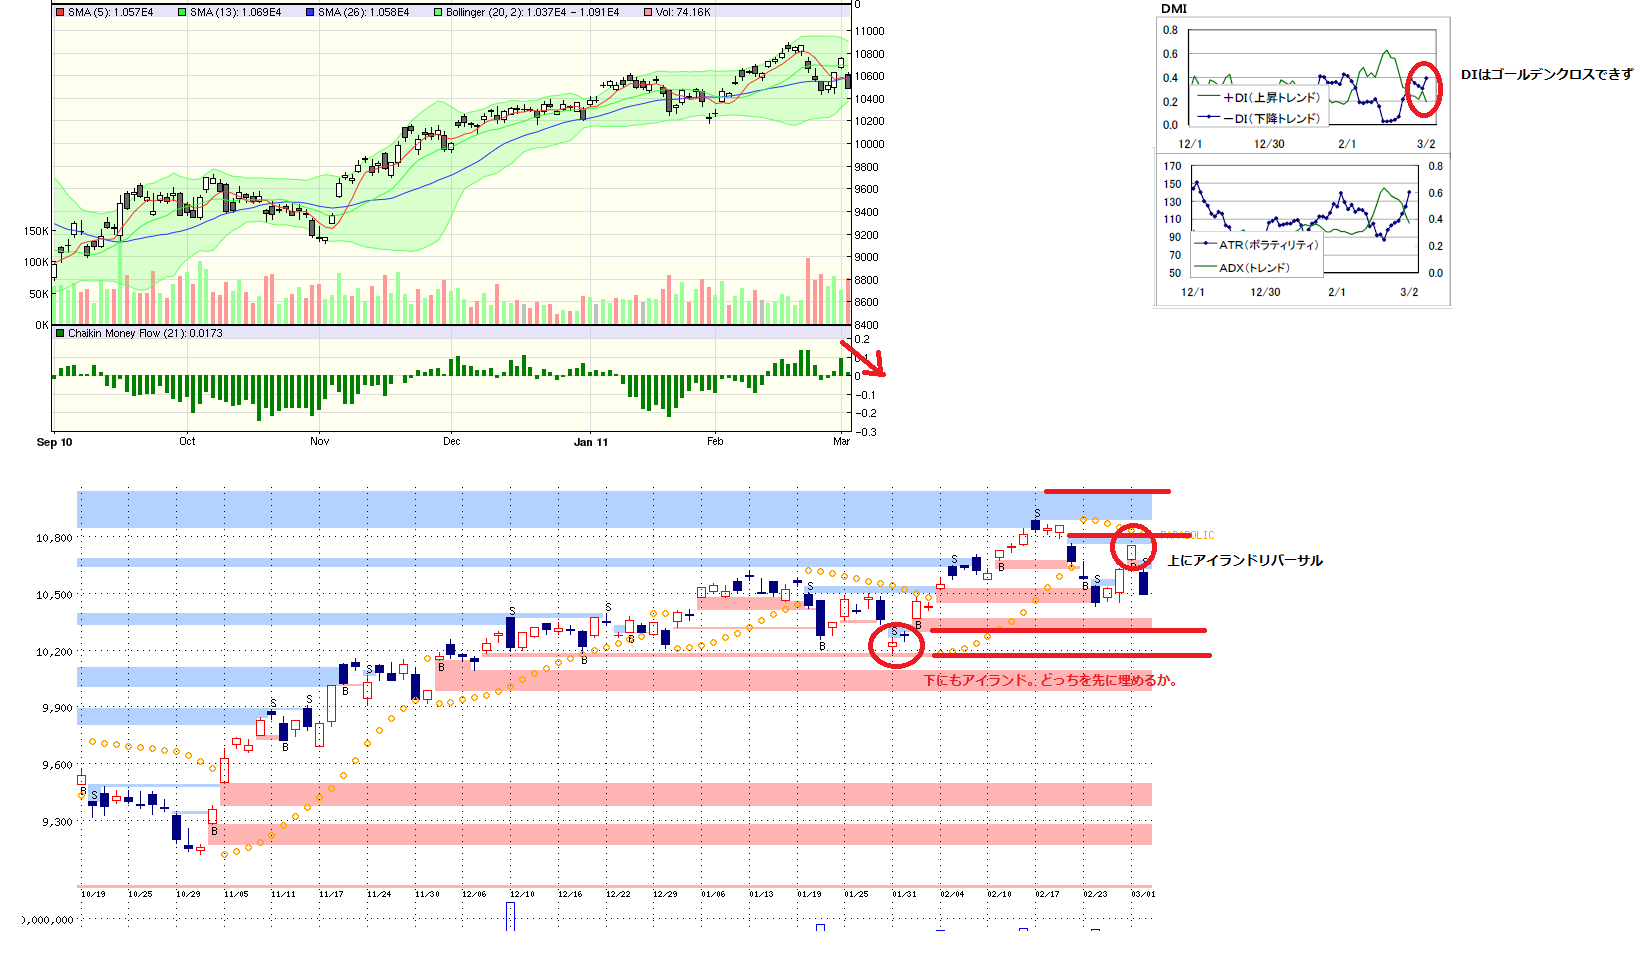This screenshot has width=1652, height=980.
Task: Click the red SMA (5) legend swatch
Action: 60,12
